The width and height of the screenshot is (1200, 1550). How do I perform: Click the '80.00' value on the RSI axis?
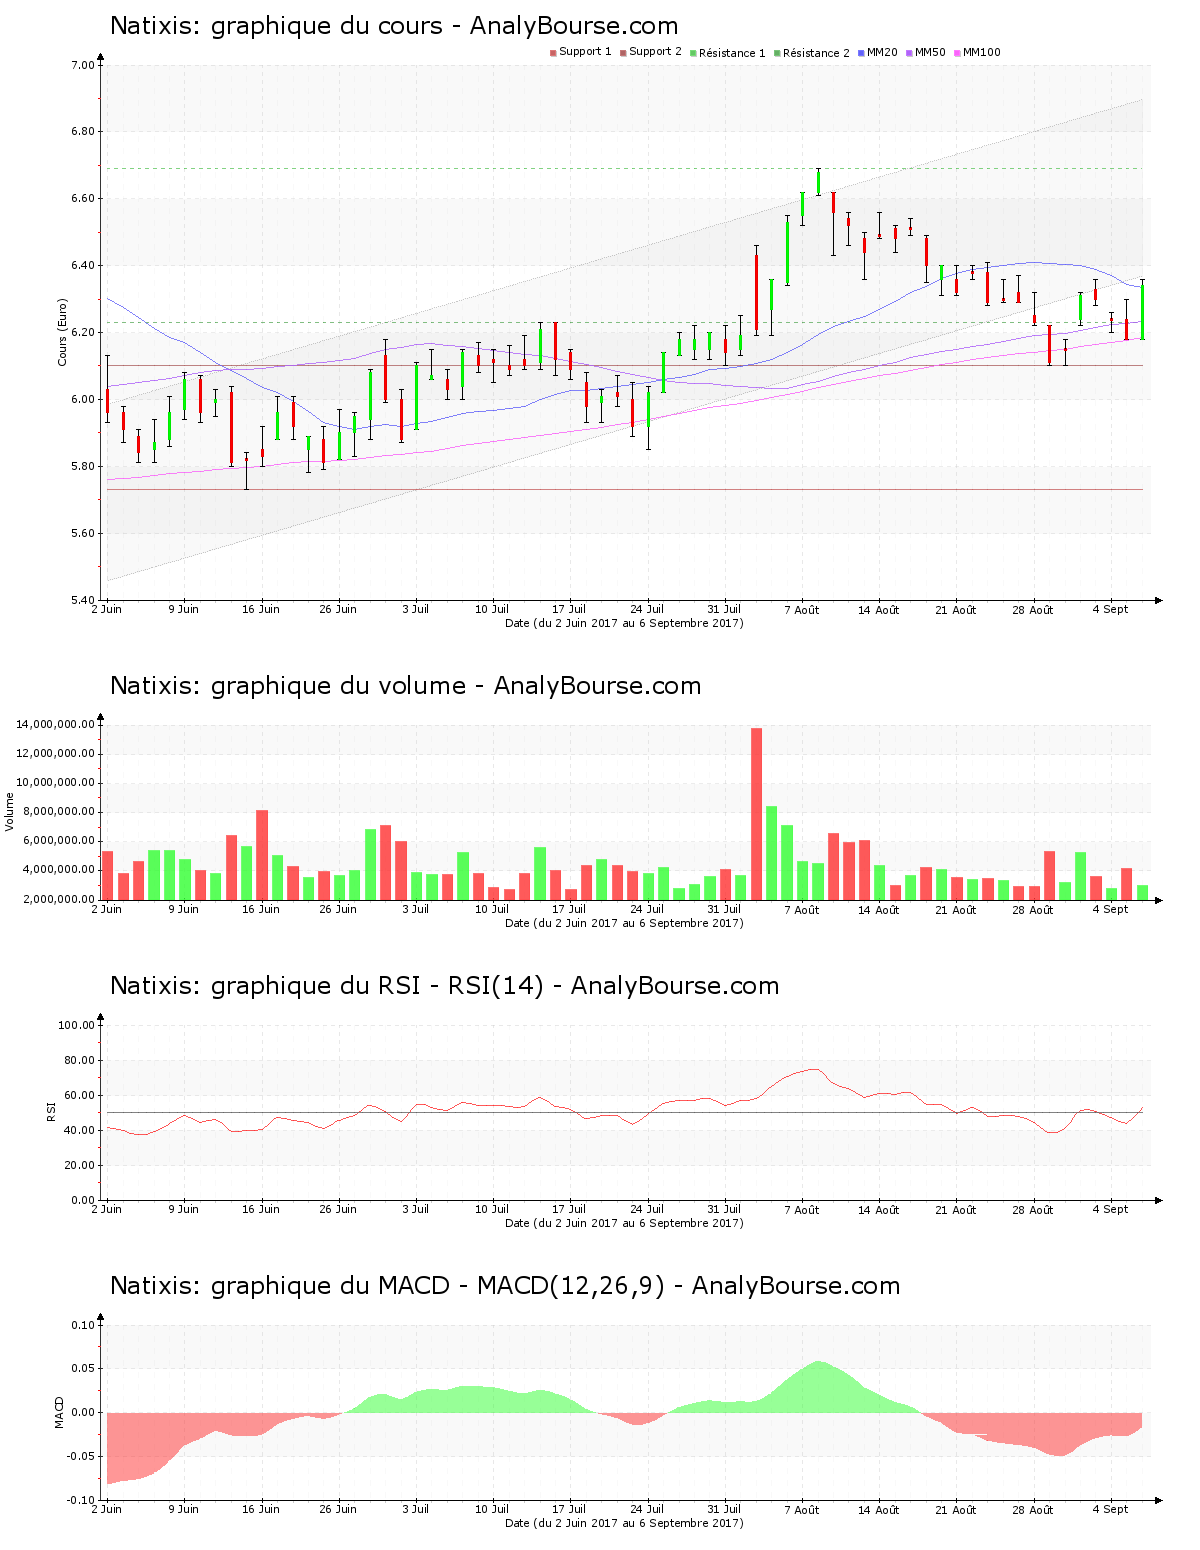[80, 1060]
